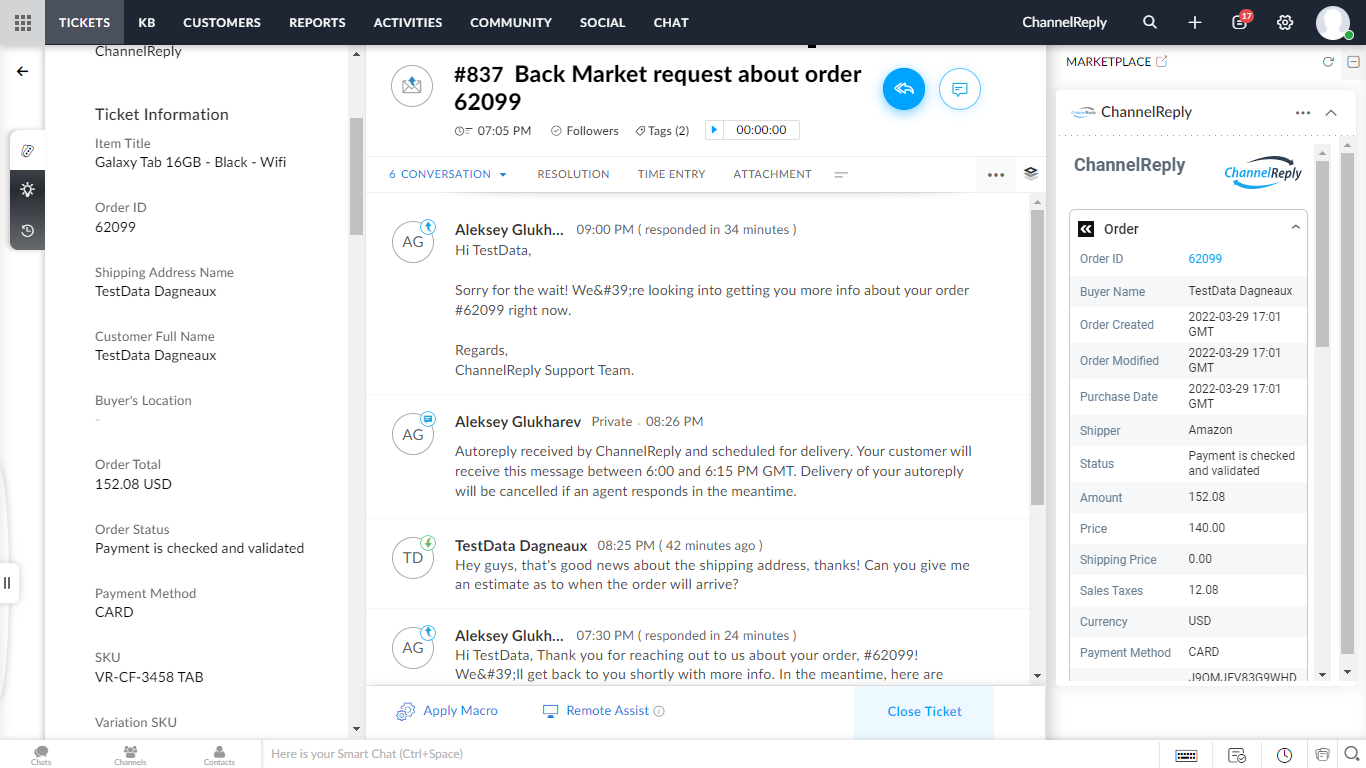Click the plus add-new icon
The width and height of the screenshot is (1366, 768).
point(1195,22)
